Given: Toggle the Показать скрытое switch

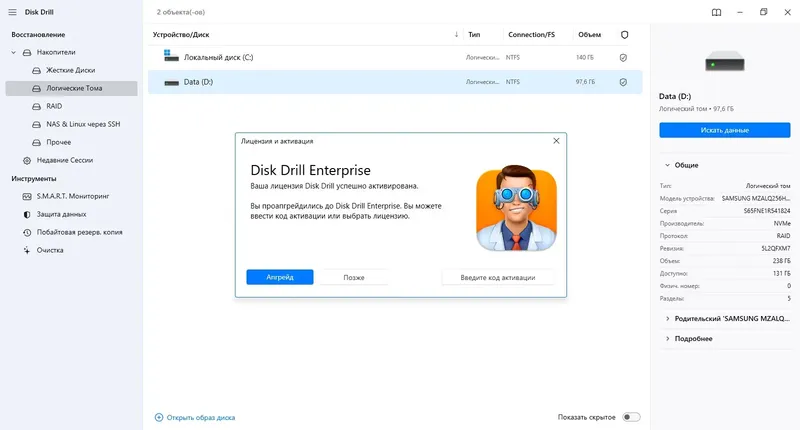Looking at the screenshot, I should (631, 417).
